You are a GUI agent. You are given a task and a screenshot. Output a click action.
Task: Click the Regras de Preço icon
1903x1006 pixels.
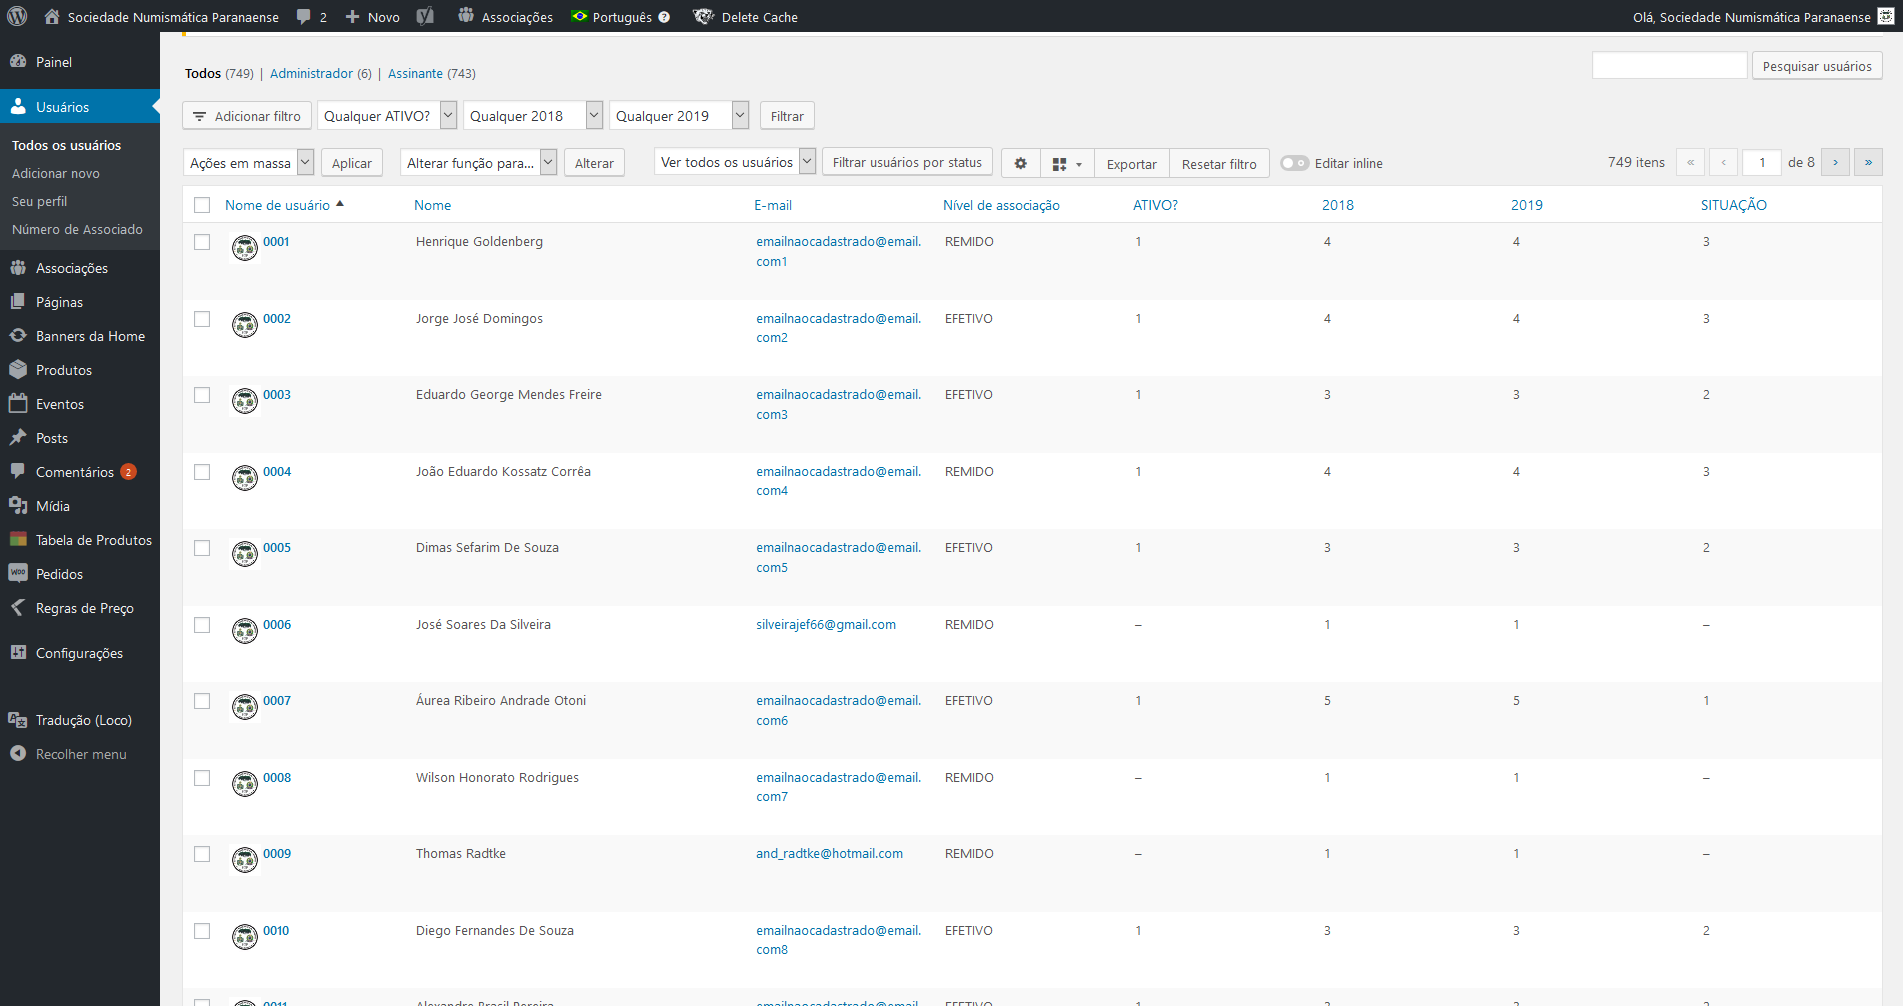pos(18,607)
